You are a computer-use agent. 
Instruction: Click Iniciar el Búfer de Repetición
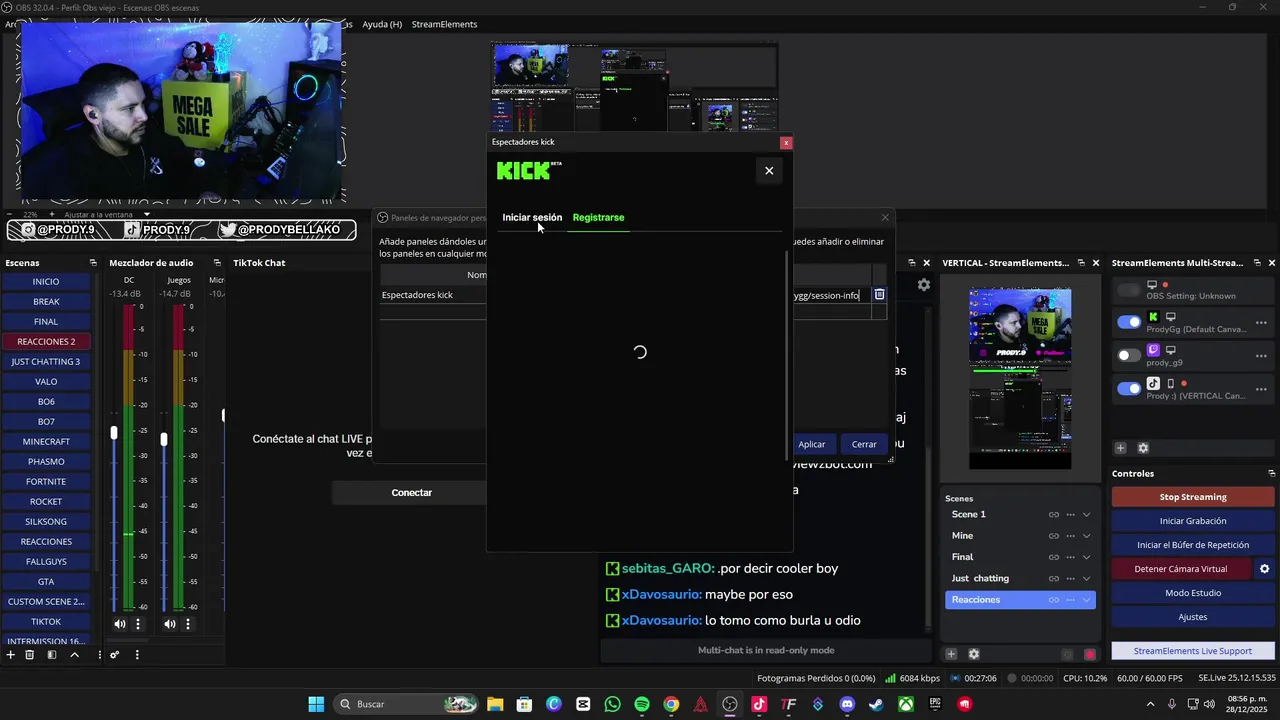click(1193, 545)
